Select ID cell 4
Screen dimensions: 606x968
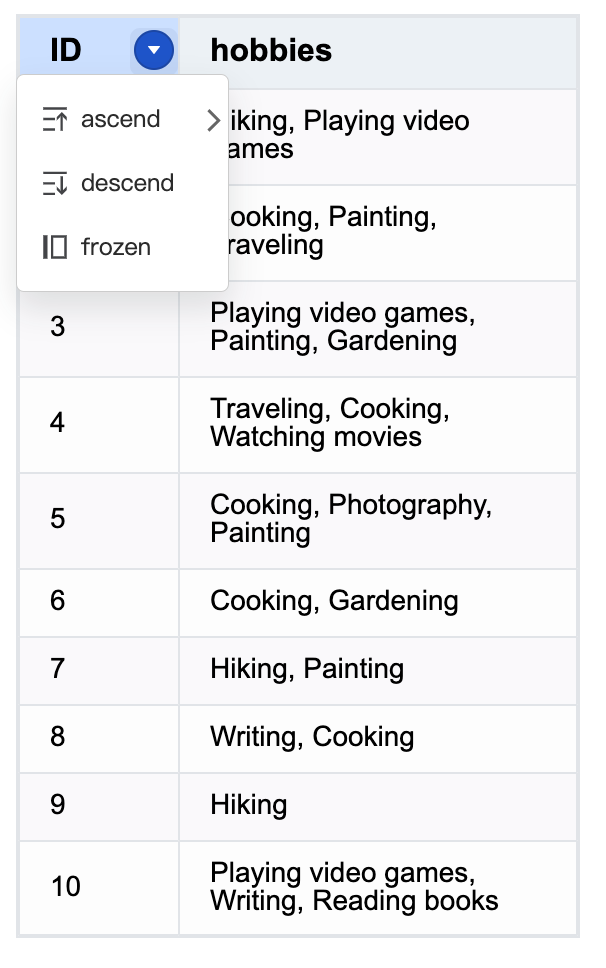click(99, 425)
